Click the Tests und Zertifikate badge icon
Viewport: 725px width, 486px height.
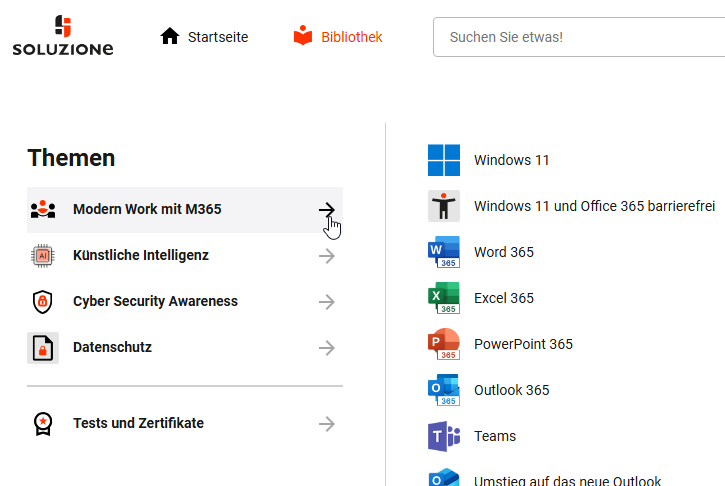(43, 424)
